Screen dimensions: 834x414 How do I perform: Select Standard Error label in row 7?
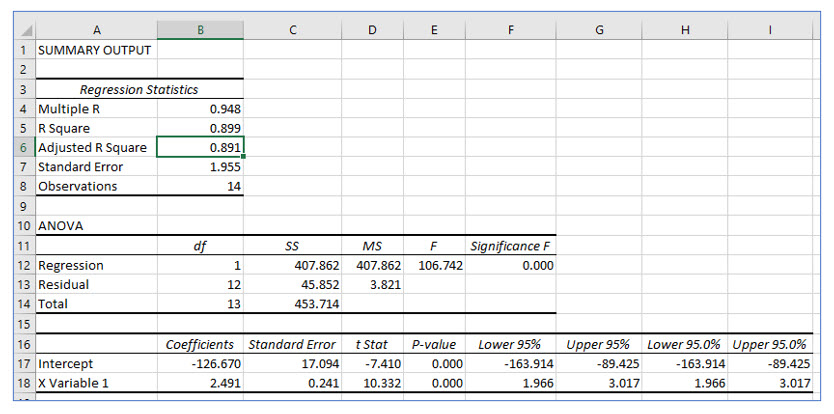click(x=96, y=167)
